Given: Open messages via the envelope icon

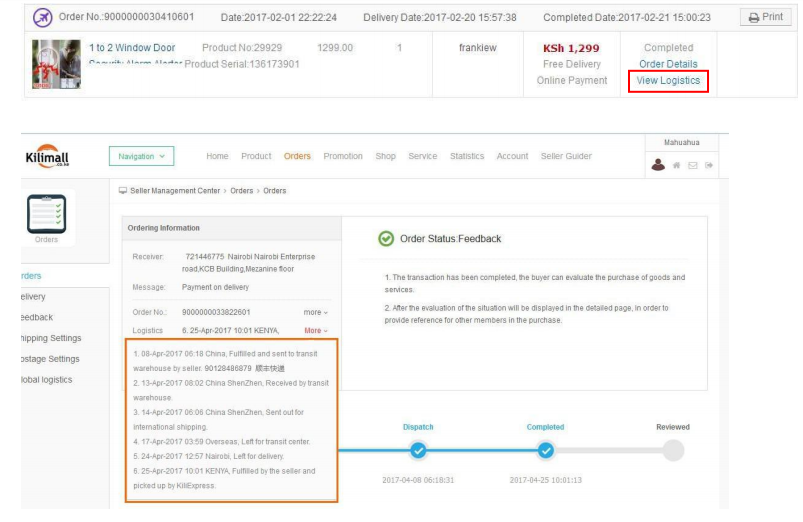Looking at the screenshot, I should point(692,166).
